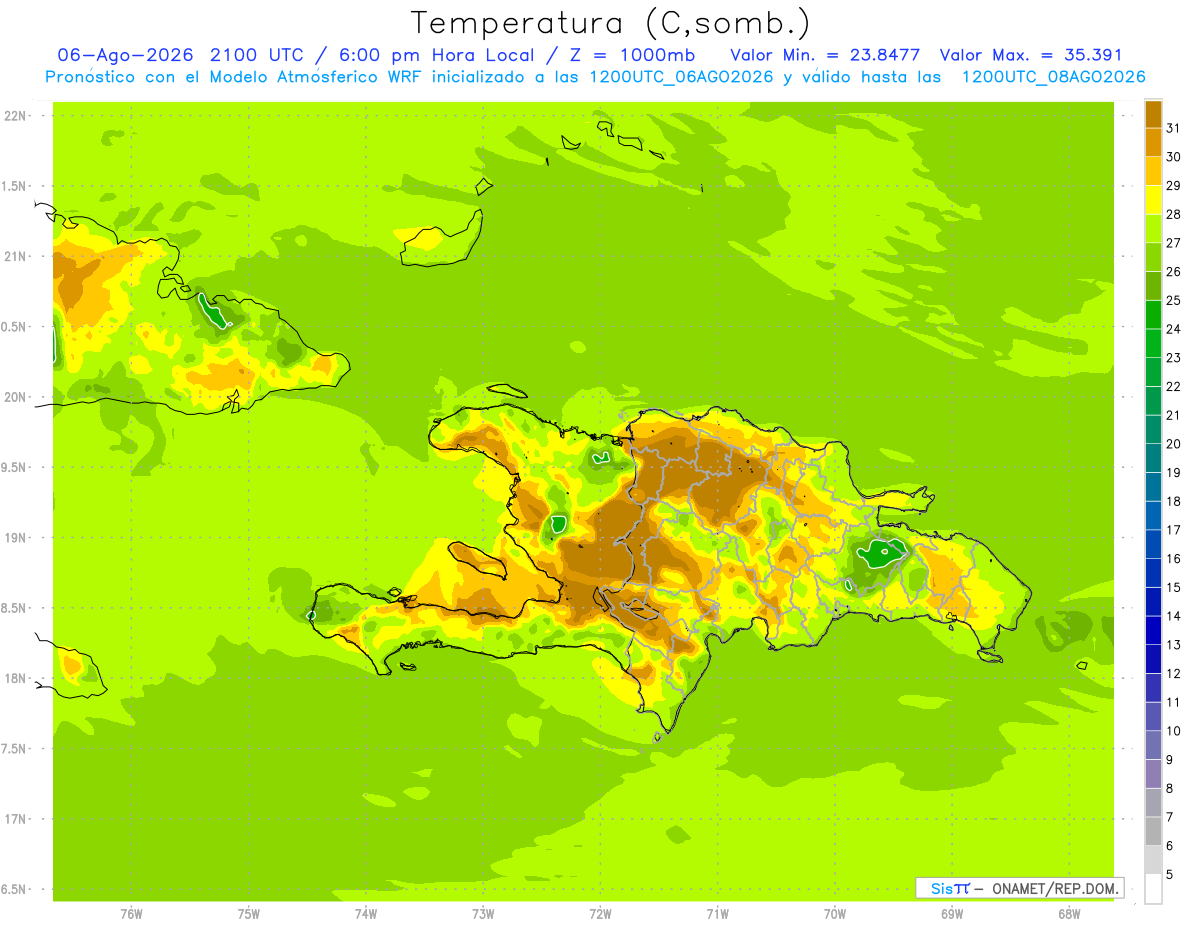Click the "ONAMET/REP.DOM." credit label
The width and height of the screenshot is (1200, 927).
(x=1054, y=888)
